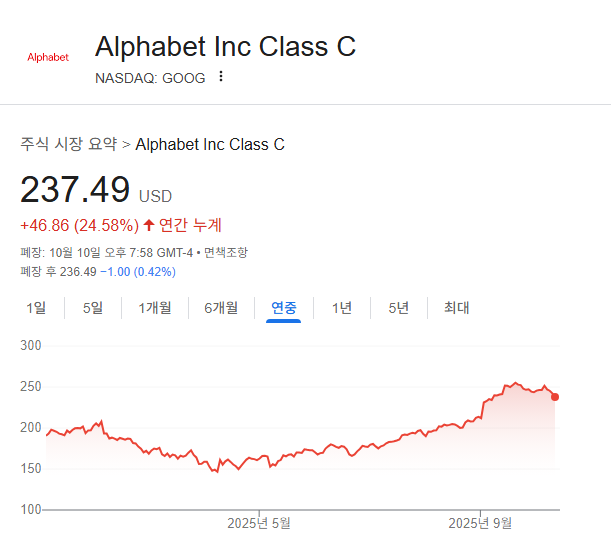
Task: Click the red up-arrow change indicator
Action: [x=149, y=225]
